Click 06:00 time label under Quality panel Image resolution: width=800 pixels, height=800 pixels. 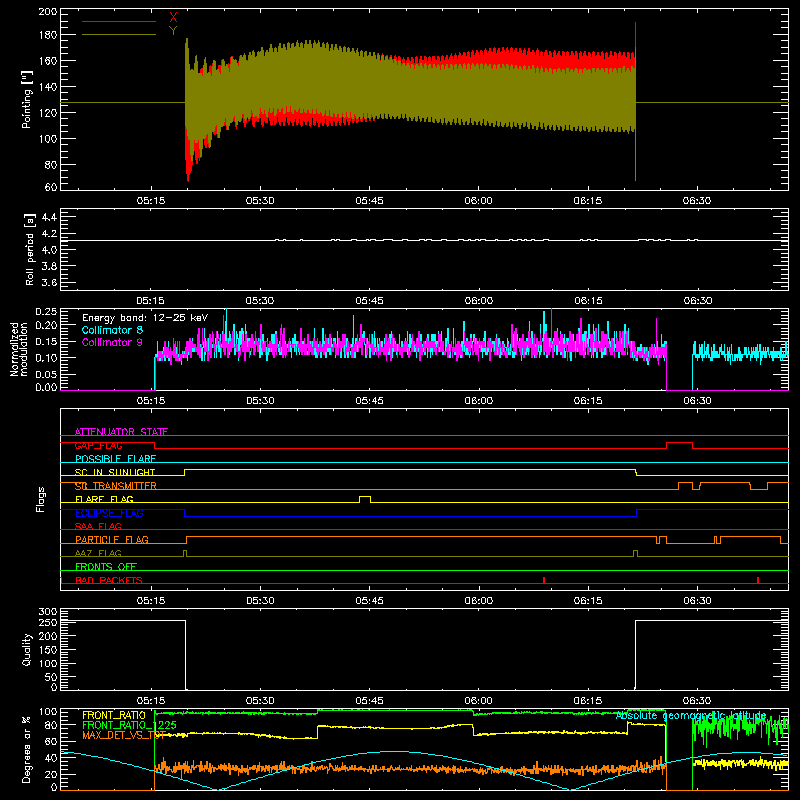pos(479,701)
